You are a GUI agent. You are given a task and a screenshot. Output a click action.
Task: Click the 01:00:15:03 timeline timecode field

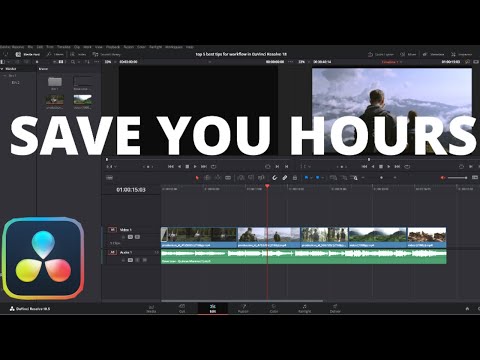pyautogui.click(x=131, y=190)
